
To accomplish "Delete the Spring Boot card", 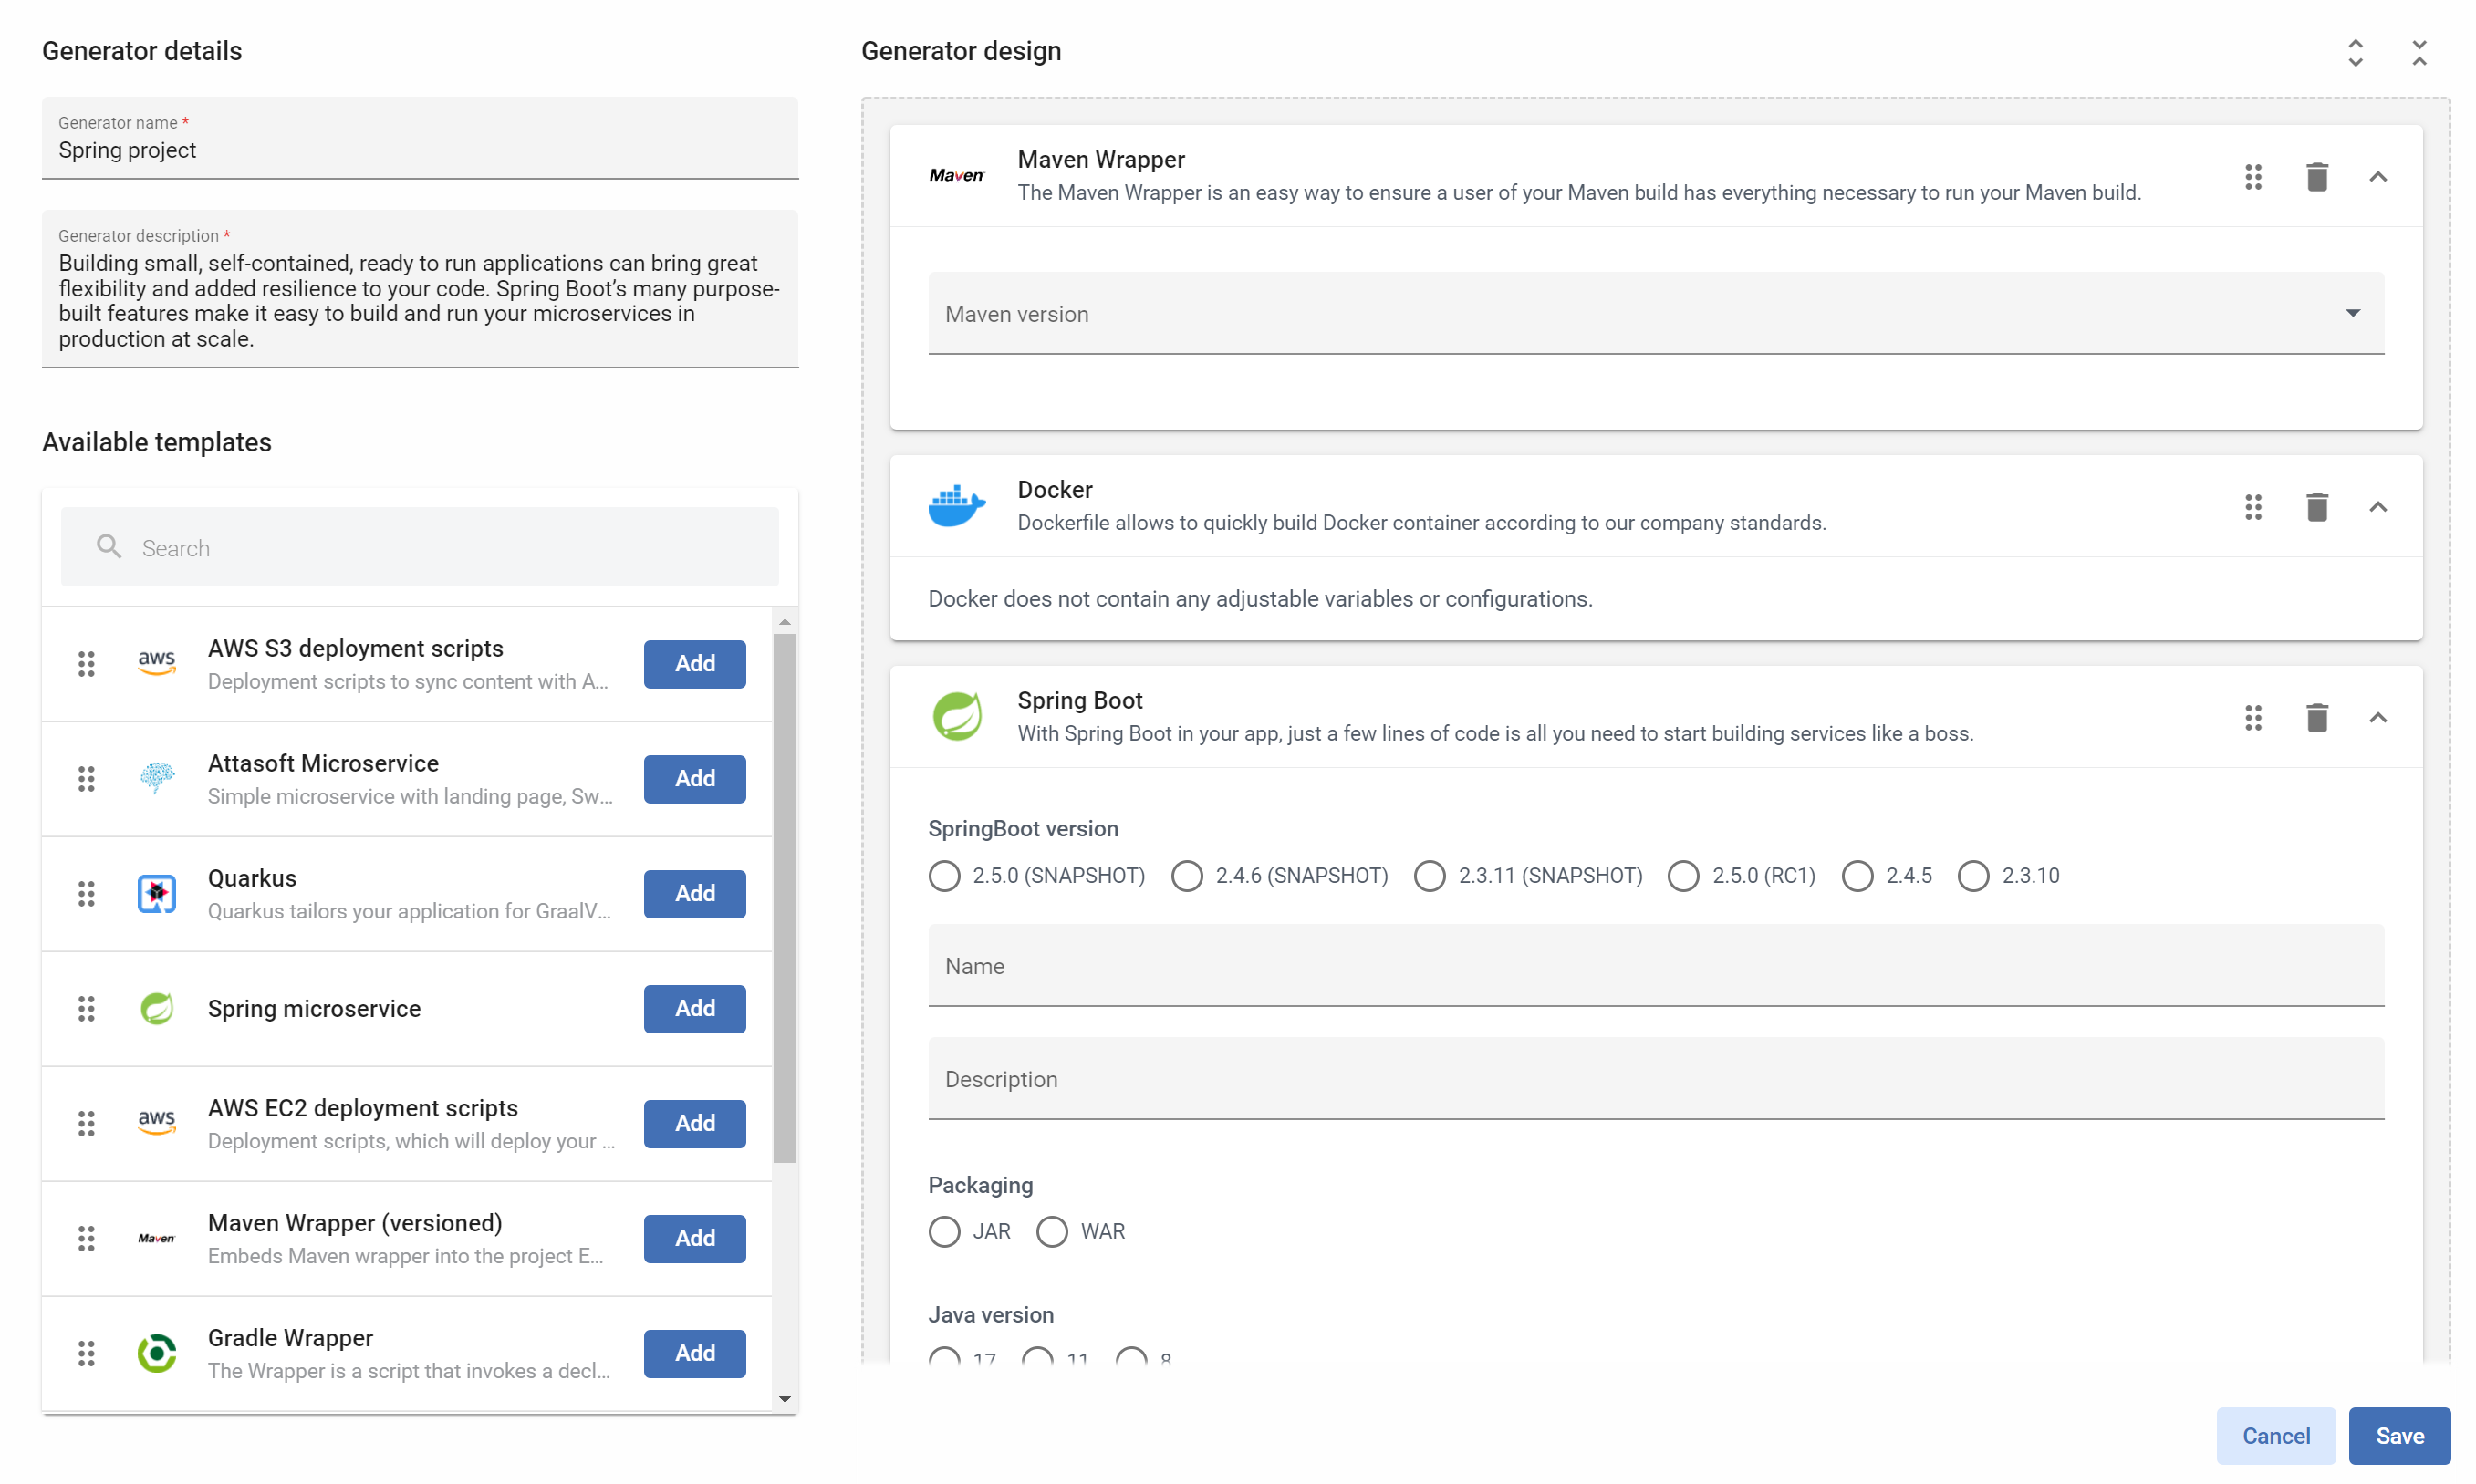I will pos(2316,717).
